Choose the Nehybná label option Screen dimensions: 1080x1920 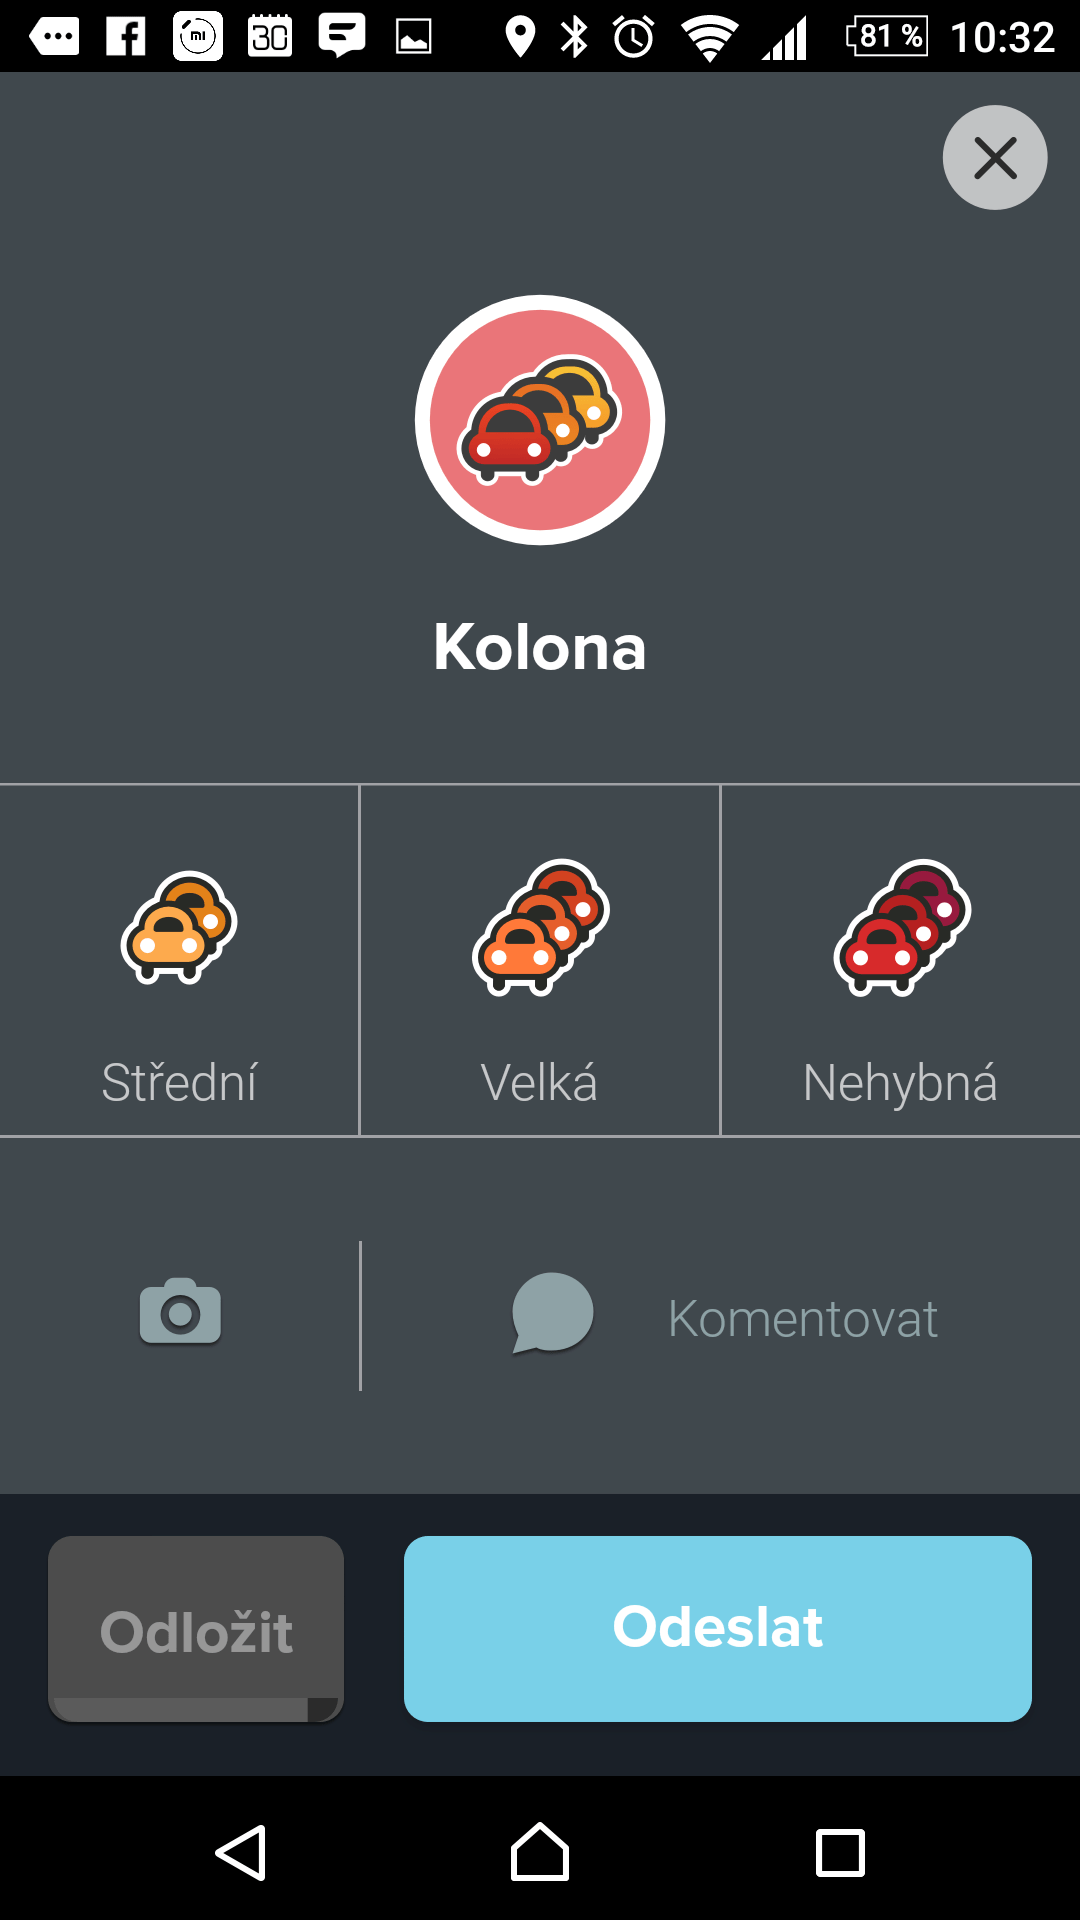pos(900,1084)
